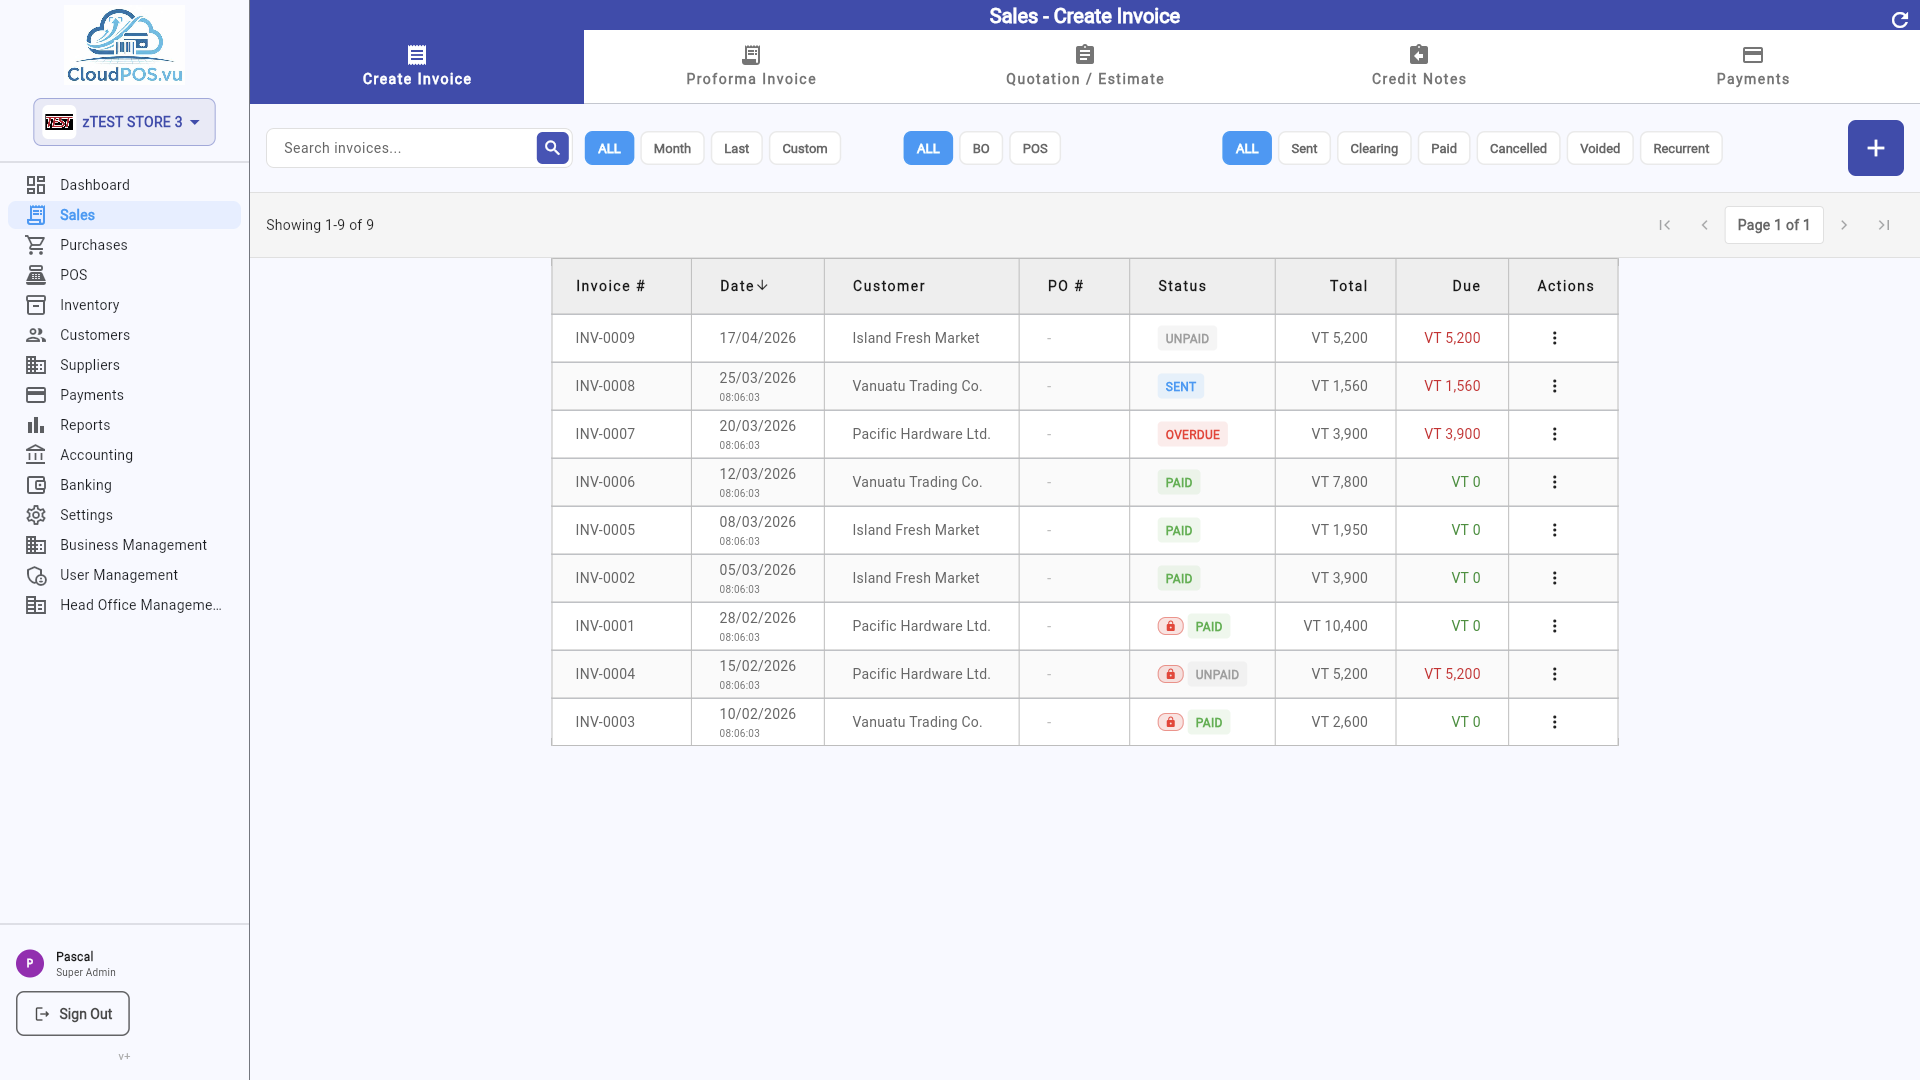Screen dimensions: 1920x1080
Task: Click the Page 1 of 1 indicator
Action: pos(1774,225)
